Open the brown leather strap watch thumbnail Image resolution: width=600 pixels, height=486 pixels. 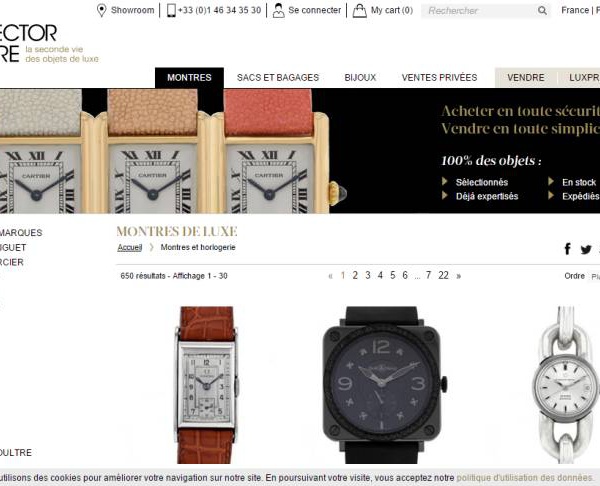[207, 385]
